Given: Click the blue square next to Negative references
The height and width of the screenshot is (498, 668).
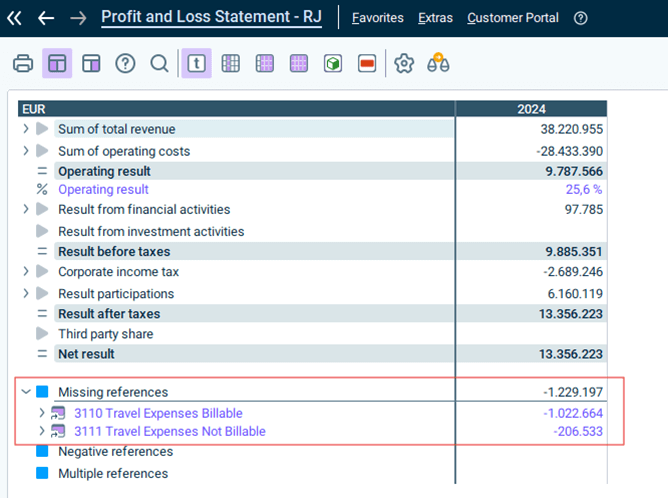Looking at the screenshot, I should click(x=42, y=451).
